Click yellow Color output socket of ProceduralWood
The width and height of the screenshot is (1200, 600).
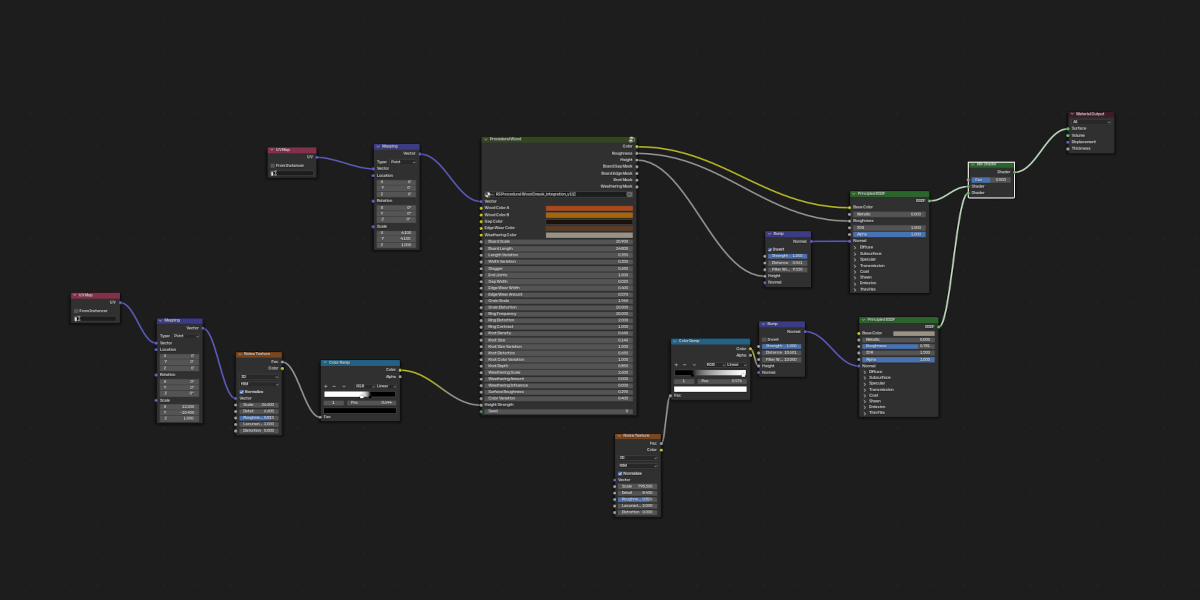tap(637, 146)
